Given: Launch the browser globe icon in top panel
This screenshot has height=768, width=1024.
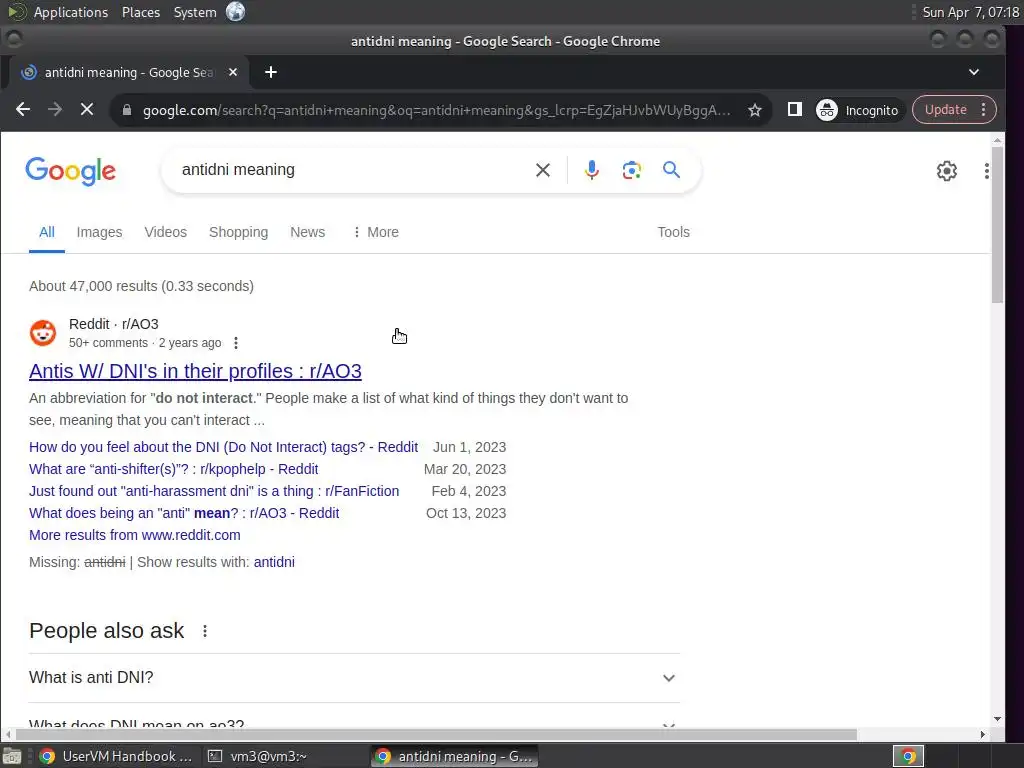Looking at the screenshot, I should (235, 12).
